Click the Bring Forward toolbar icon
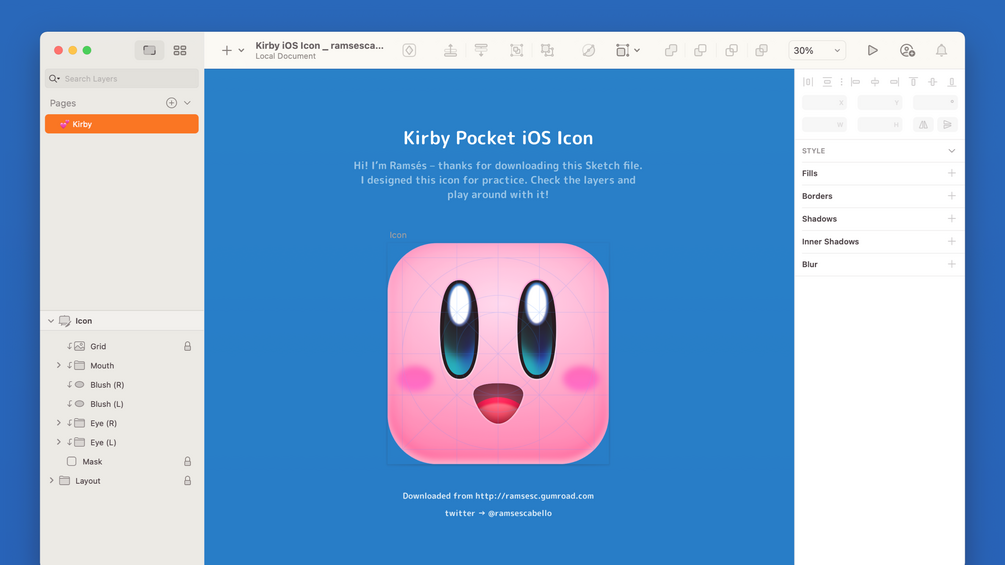This screenshot has width=1005, height=565. (451, 50)
